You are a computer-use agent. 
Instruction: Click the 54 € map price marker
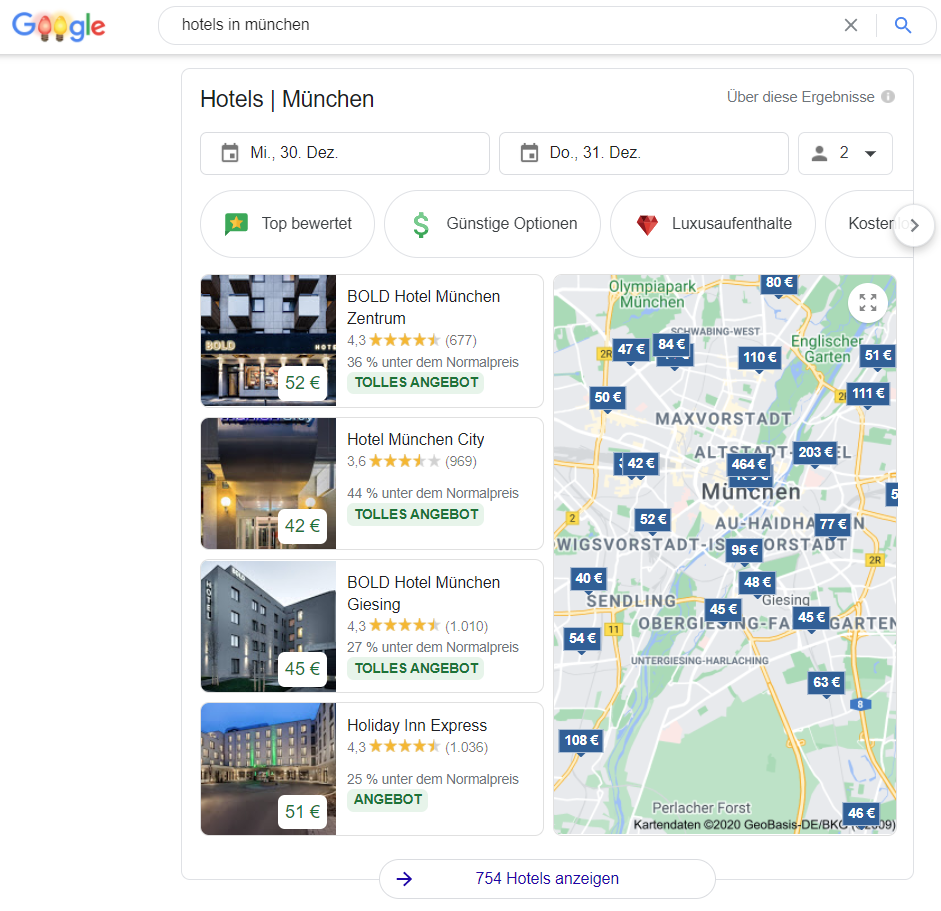[582, 639]
